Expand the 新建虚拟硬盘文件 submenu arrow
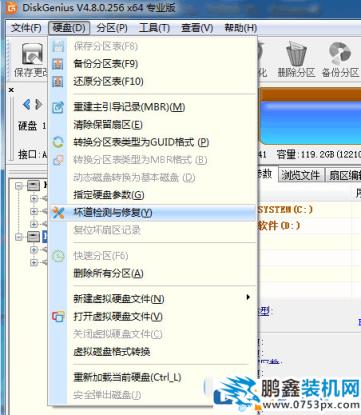The height and width of the screenshot is (415, 361). [x=248, y=297]
